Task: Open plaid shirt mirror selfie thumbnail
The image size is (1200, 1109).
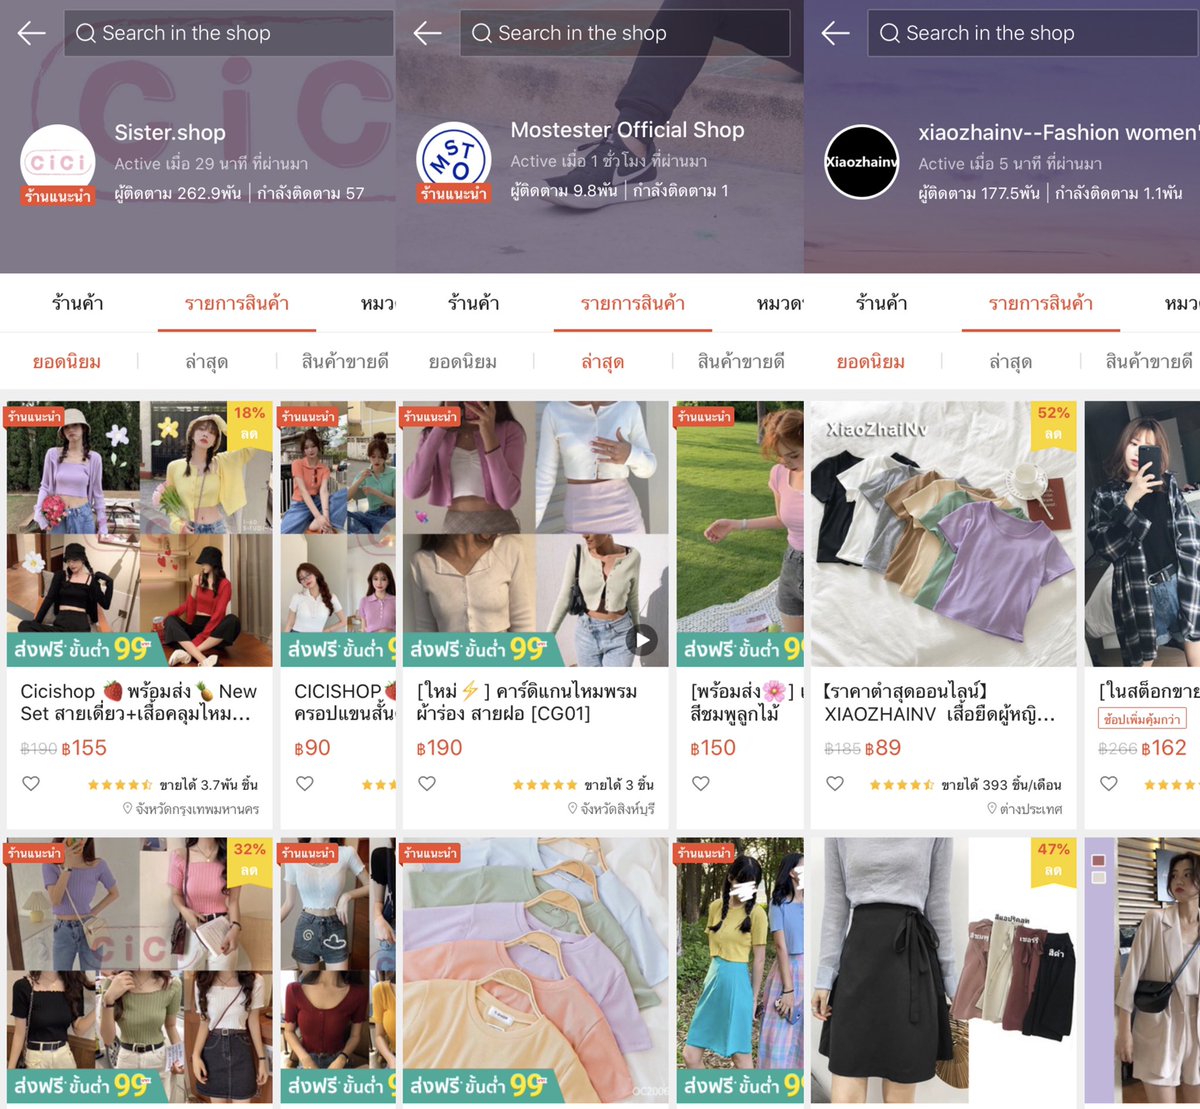Action: coord(1142,534)
